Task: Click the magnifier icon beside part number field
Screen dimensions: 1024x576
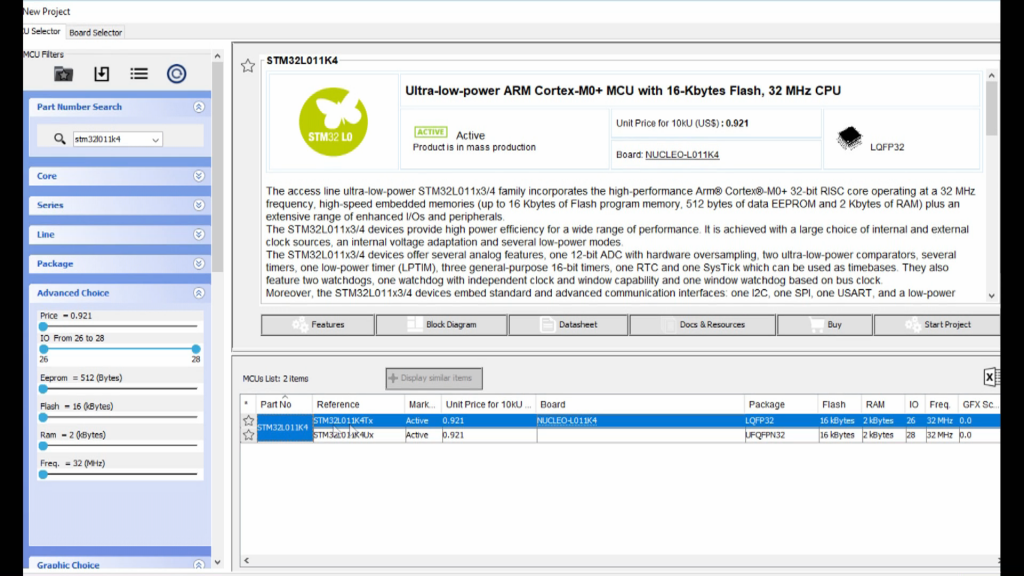Action: coord(60,139)
